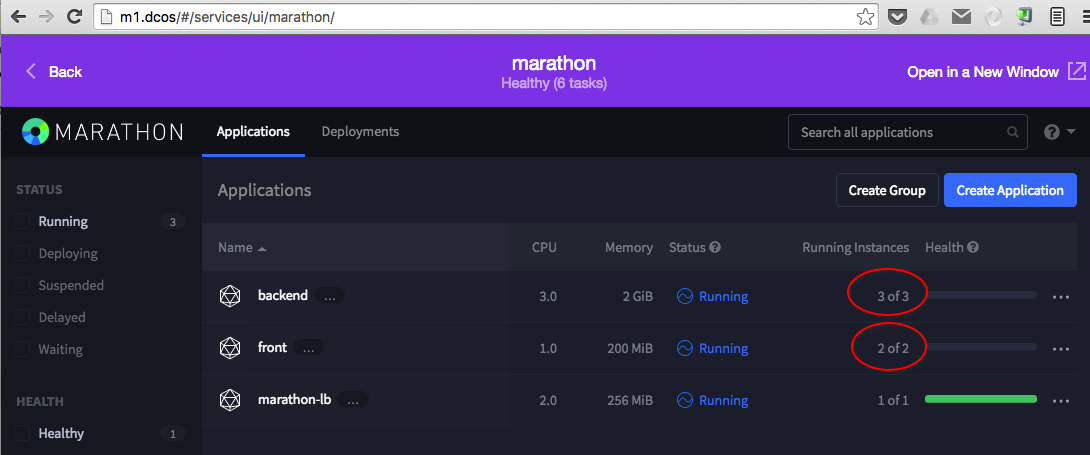Click Open in a New Window link
This screenshot has height=455, width=1090.
(983, 72)
